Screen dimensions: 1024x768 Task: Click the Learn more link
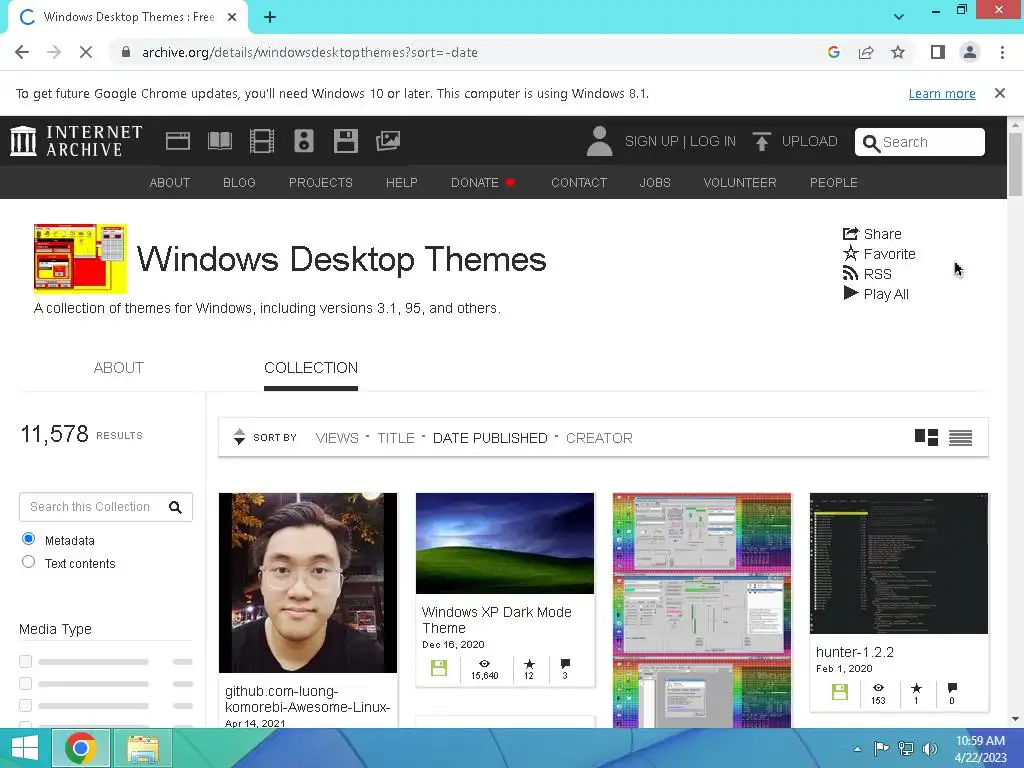click(942, 93)
